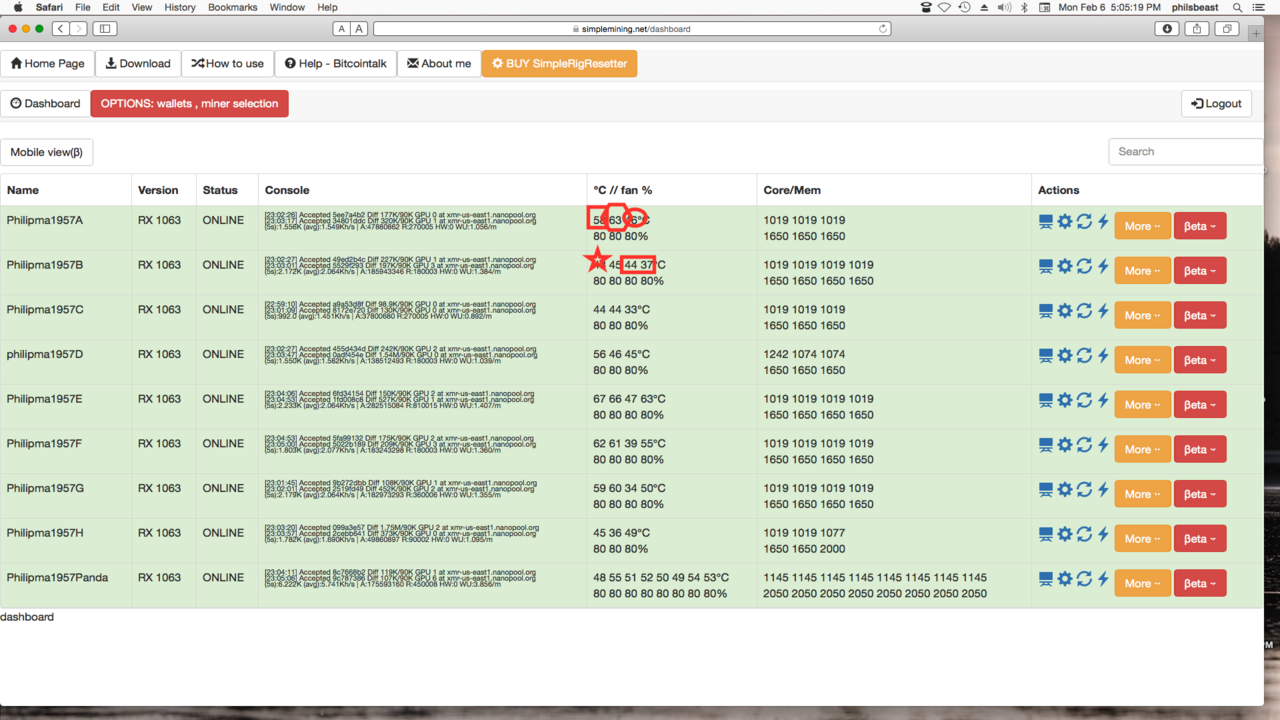This screenshot has height=720, width=1280.
Task: Click monitor icon for Philipma1957F
Action: [x=1046, y=444]
